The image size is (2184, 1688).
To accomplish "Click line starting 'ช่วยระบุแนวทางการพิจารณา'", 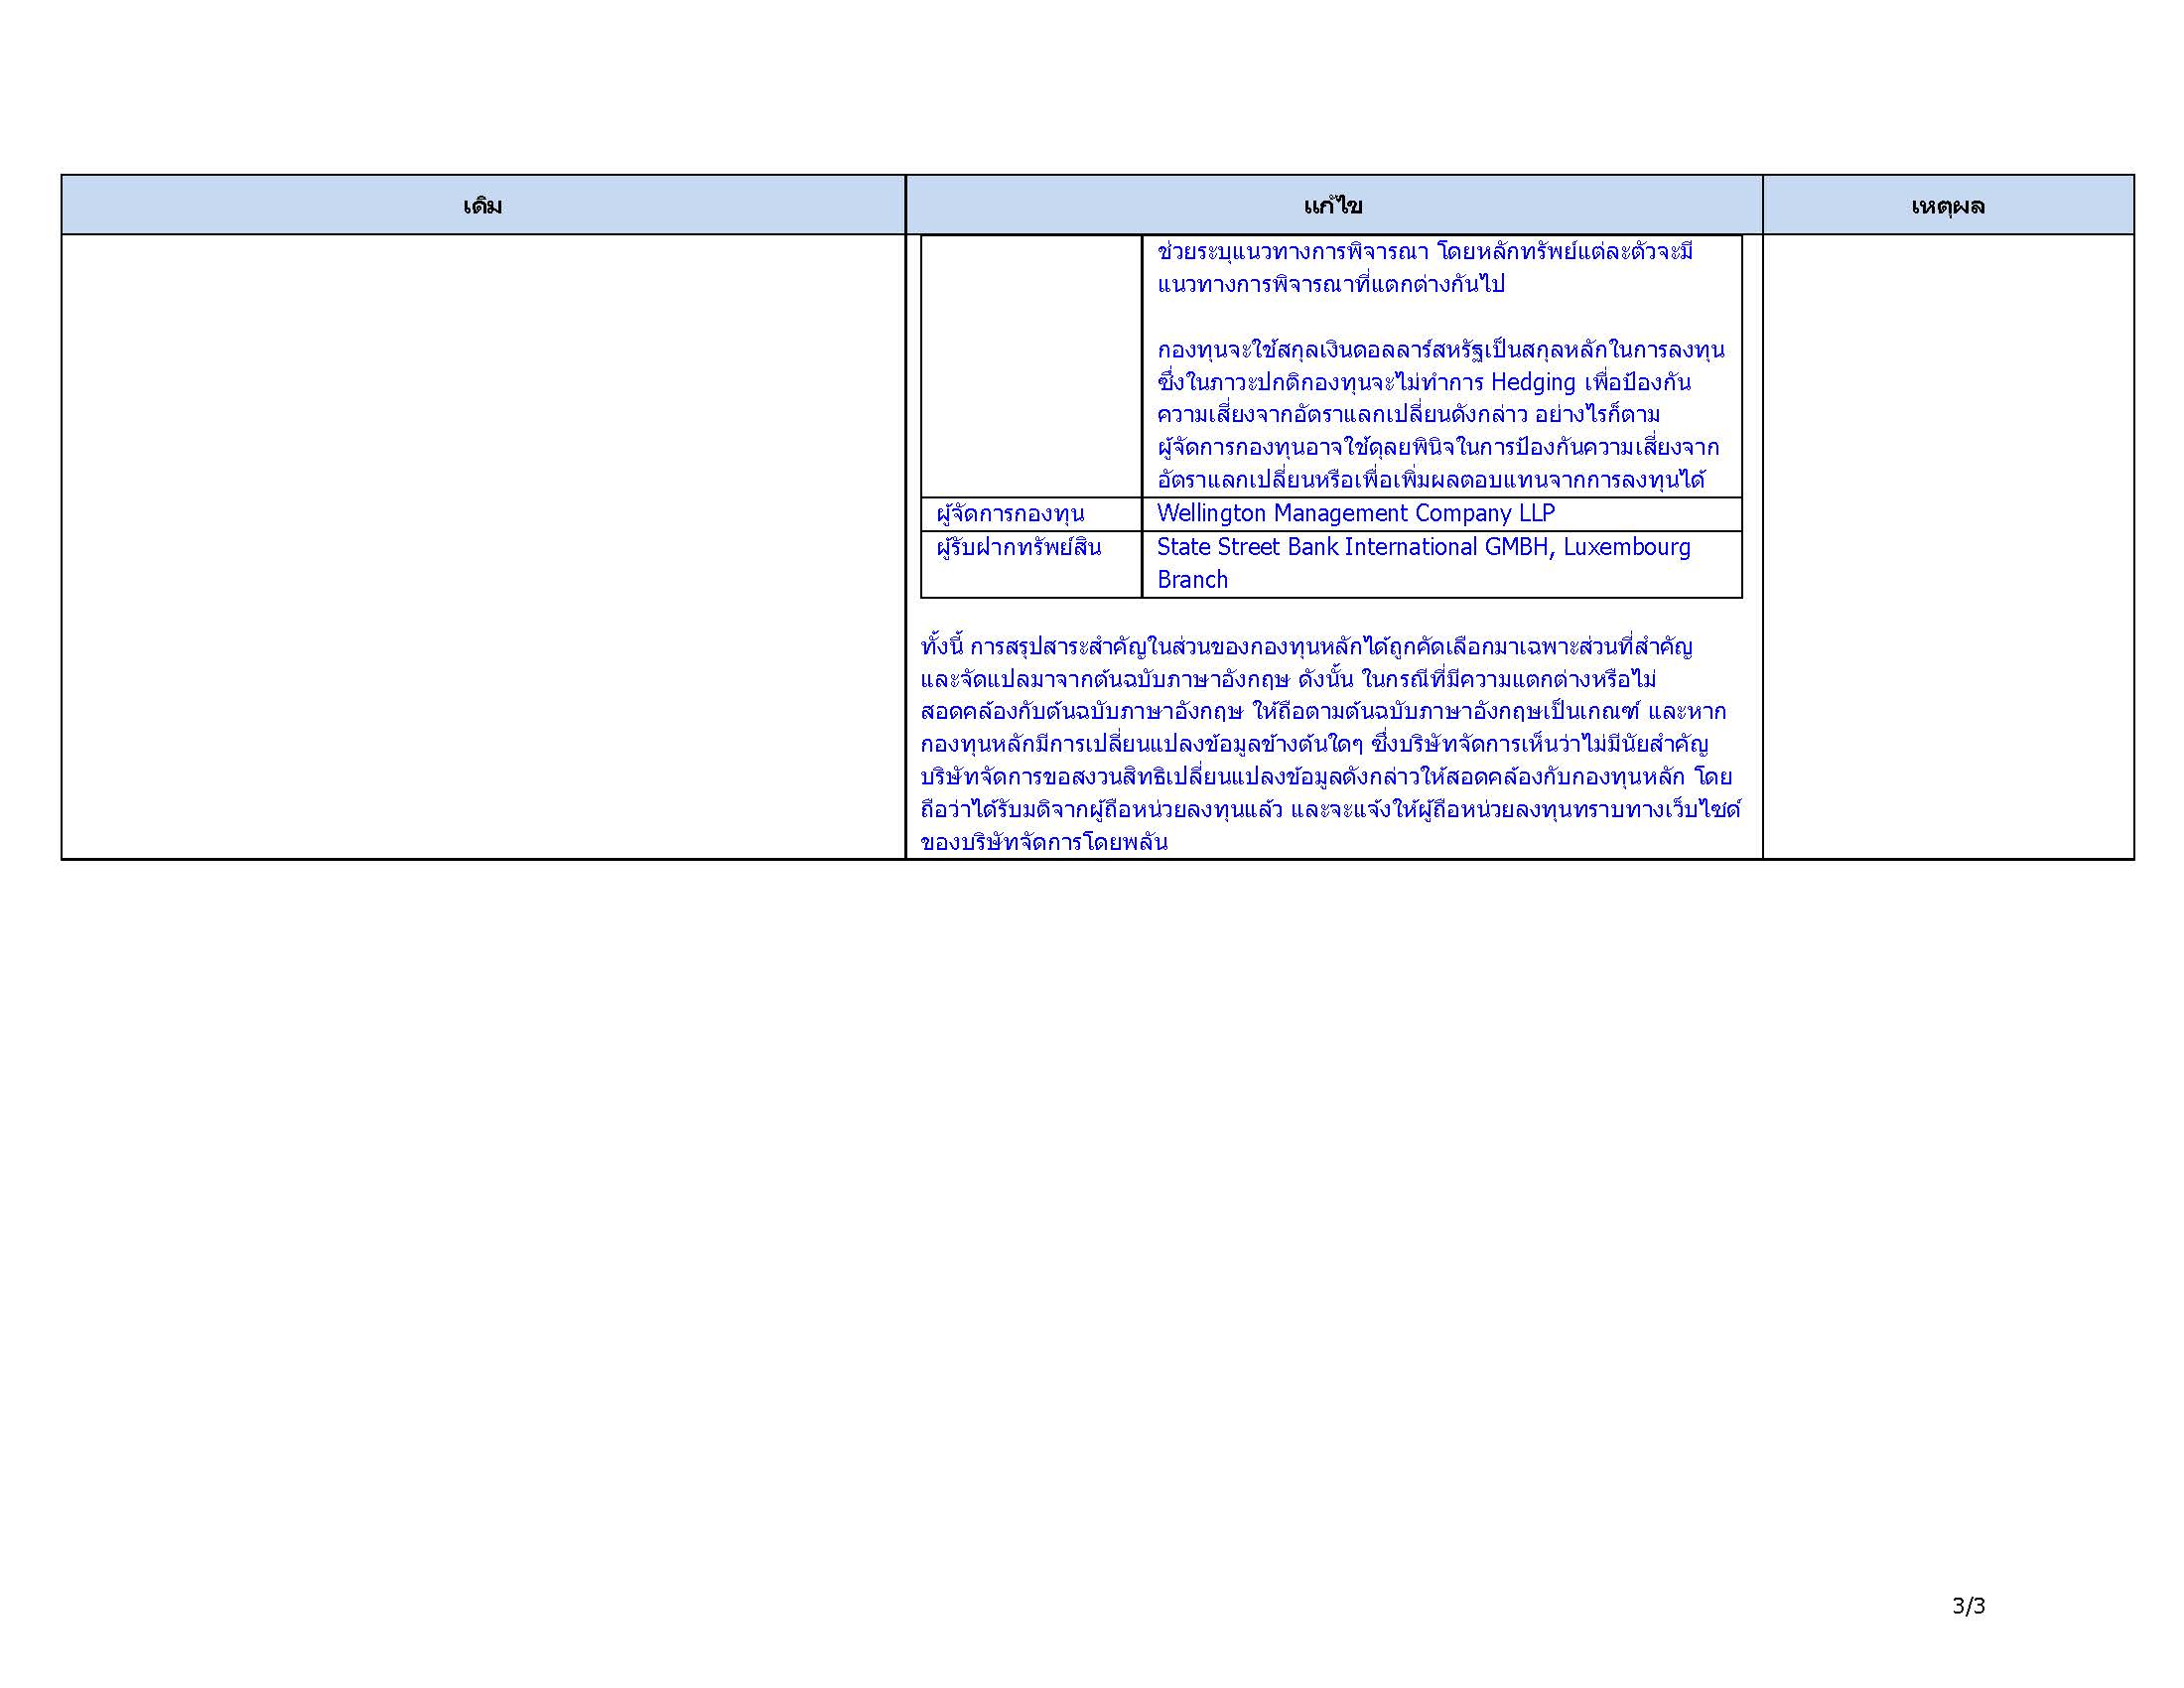I will click(x=1424, y=251).
